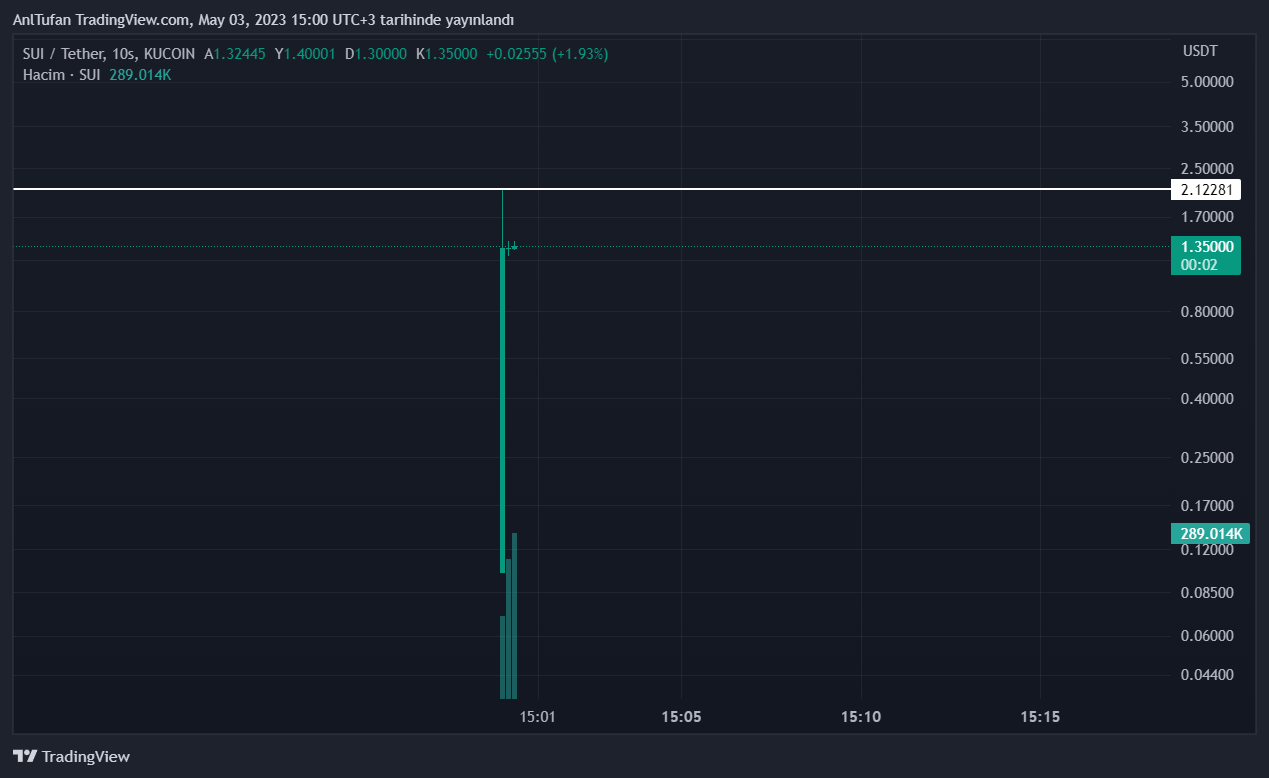
Task: Click the green 1.35000 current price label
Action: 1204,247
